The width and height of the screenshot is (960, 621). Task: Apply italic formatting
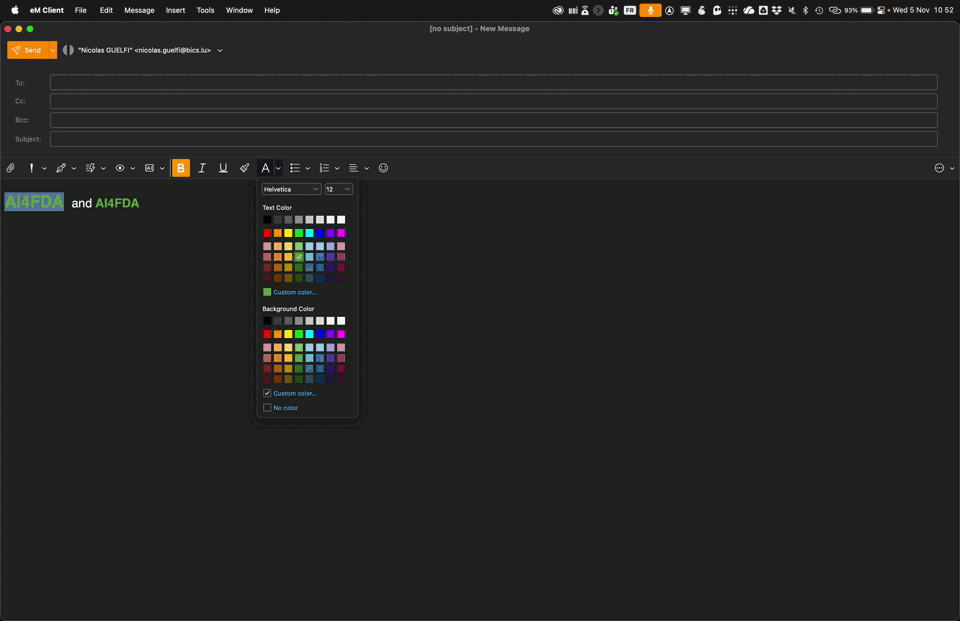202,168
